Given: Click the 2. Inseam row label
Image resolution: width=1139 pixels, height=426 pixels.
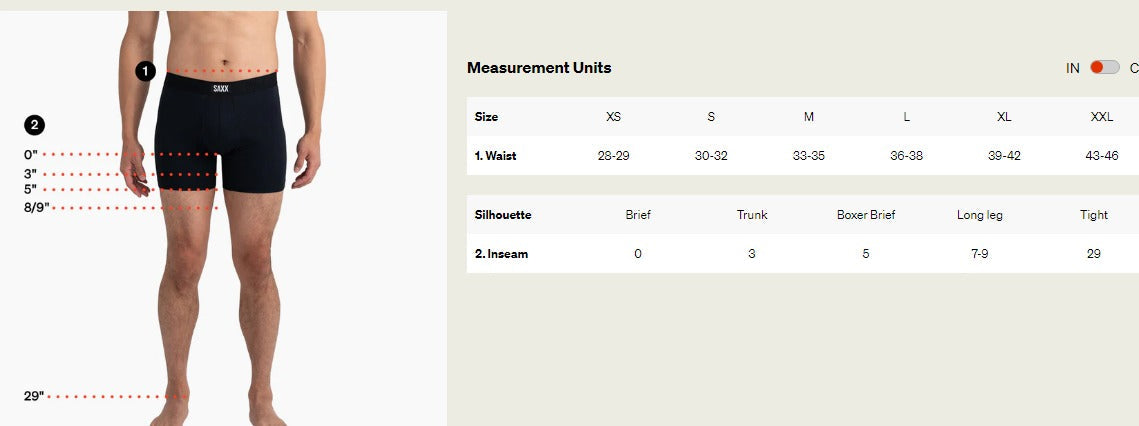Looking at the screenshot, I should coord(501,254).
